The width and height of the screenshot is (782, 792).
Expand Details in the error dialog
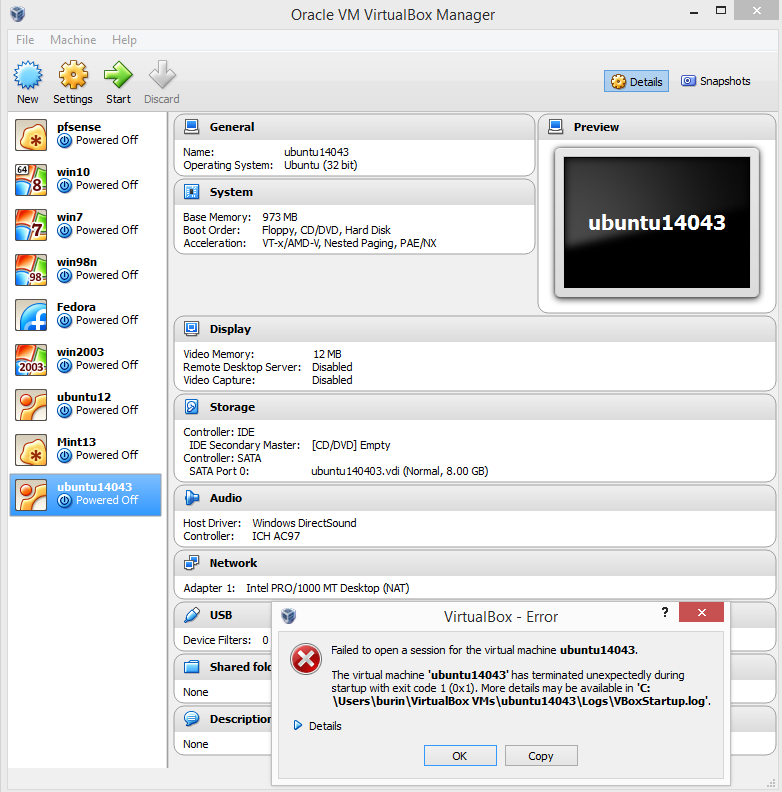pyautogui.click(x=317, y=726)
